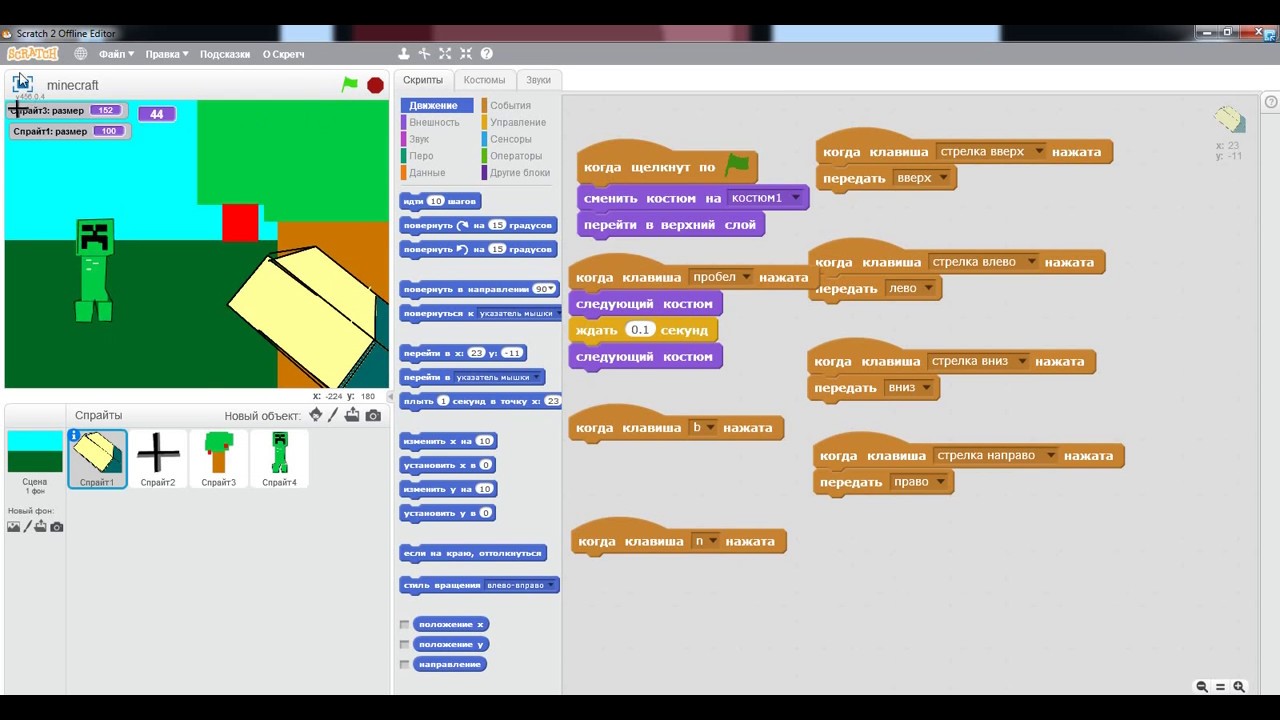Click the green flag to start project

349,85
